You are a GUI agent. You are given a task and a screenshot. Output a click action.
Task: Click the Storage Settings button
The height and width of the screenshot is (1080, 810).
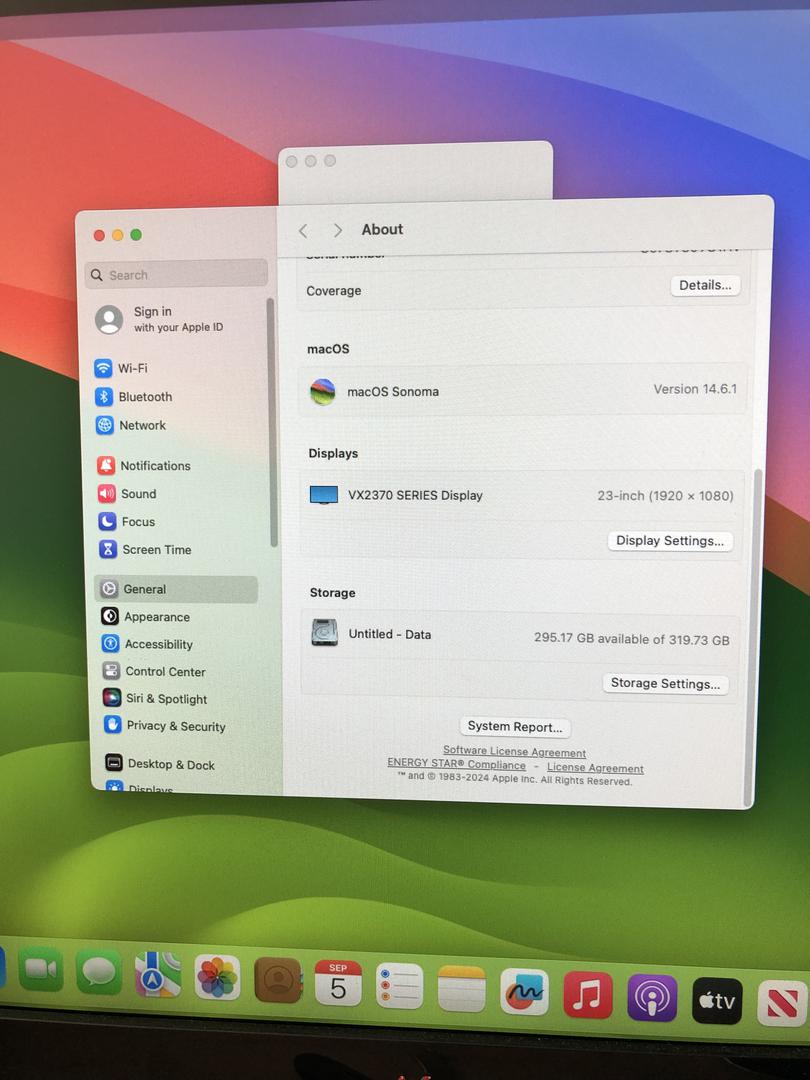click(665, 684)
